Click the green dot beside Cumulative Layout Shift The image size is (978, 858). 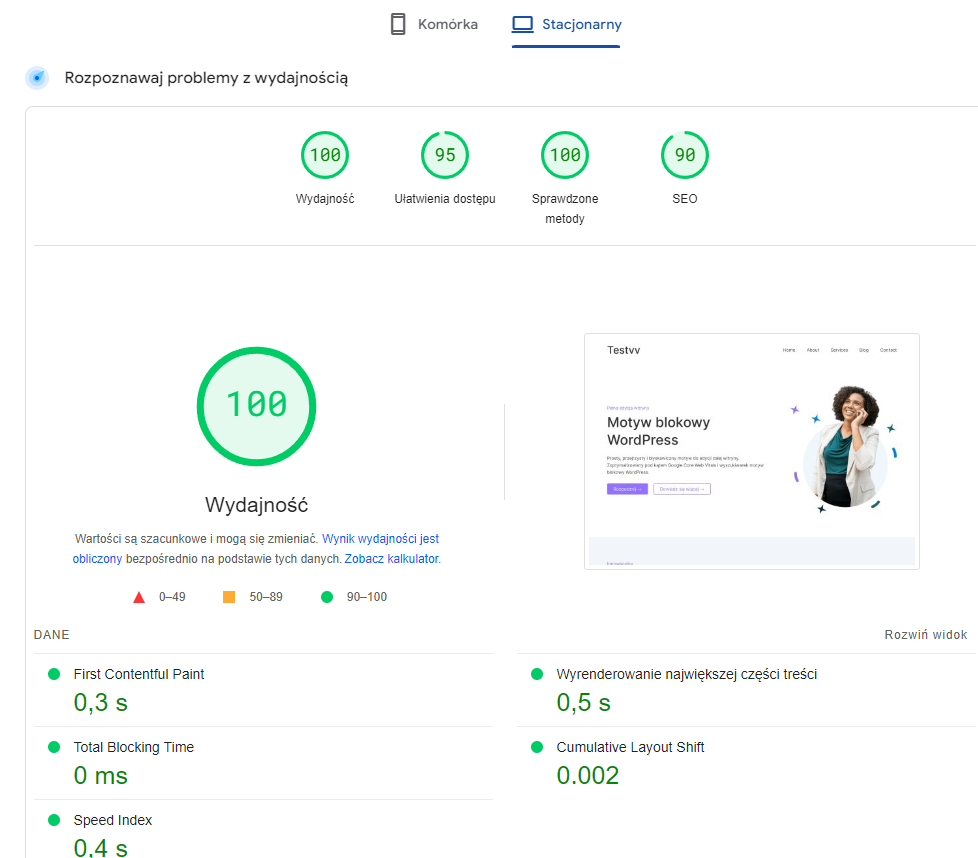539,747
